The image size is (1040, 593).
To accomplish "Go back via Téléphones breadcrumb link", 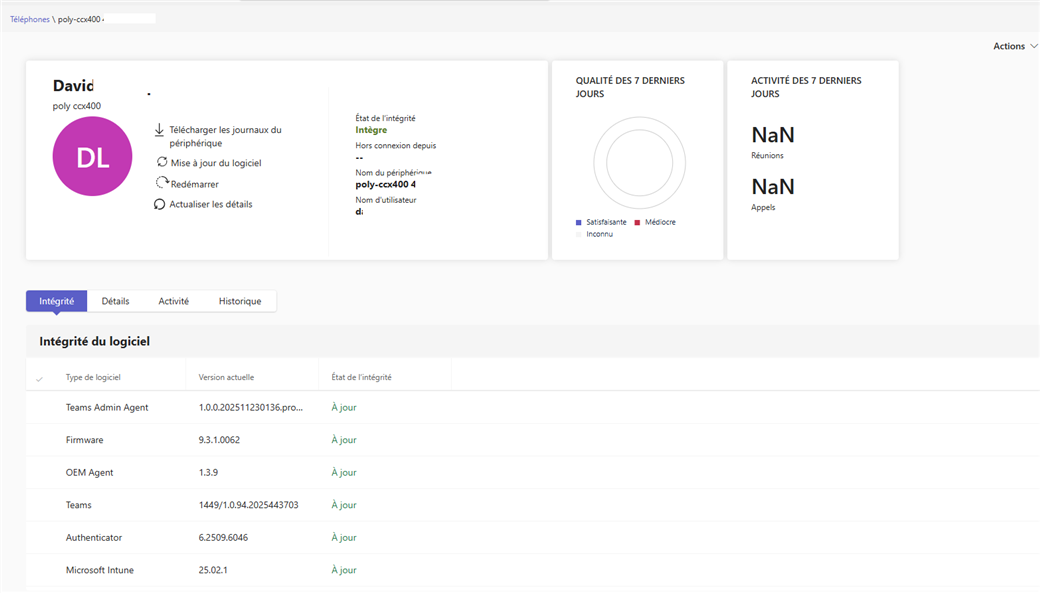I will pyautogui.click(x=30, y=19).
